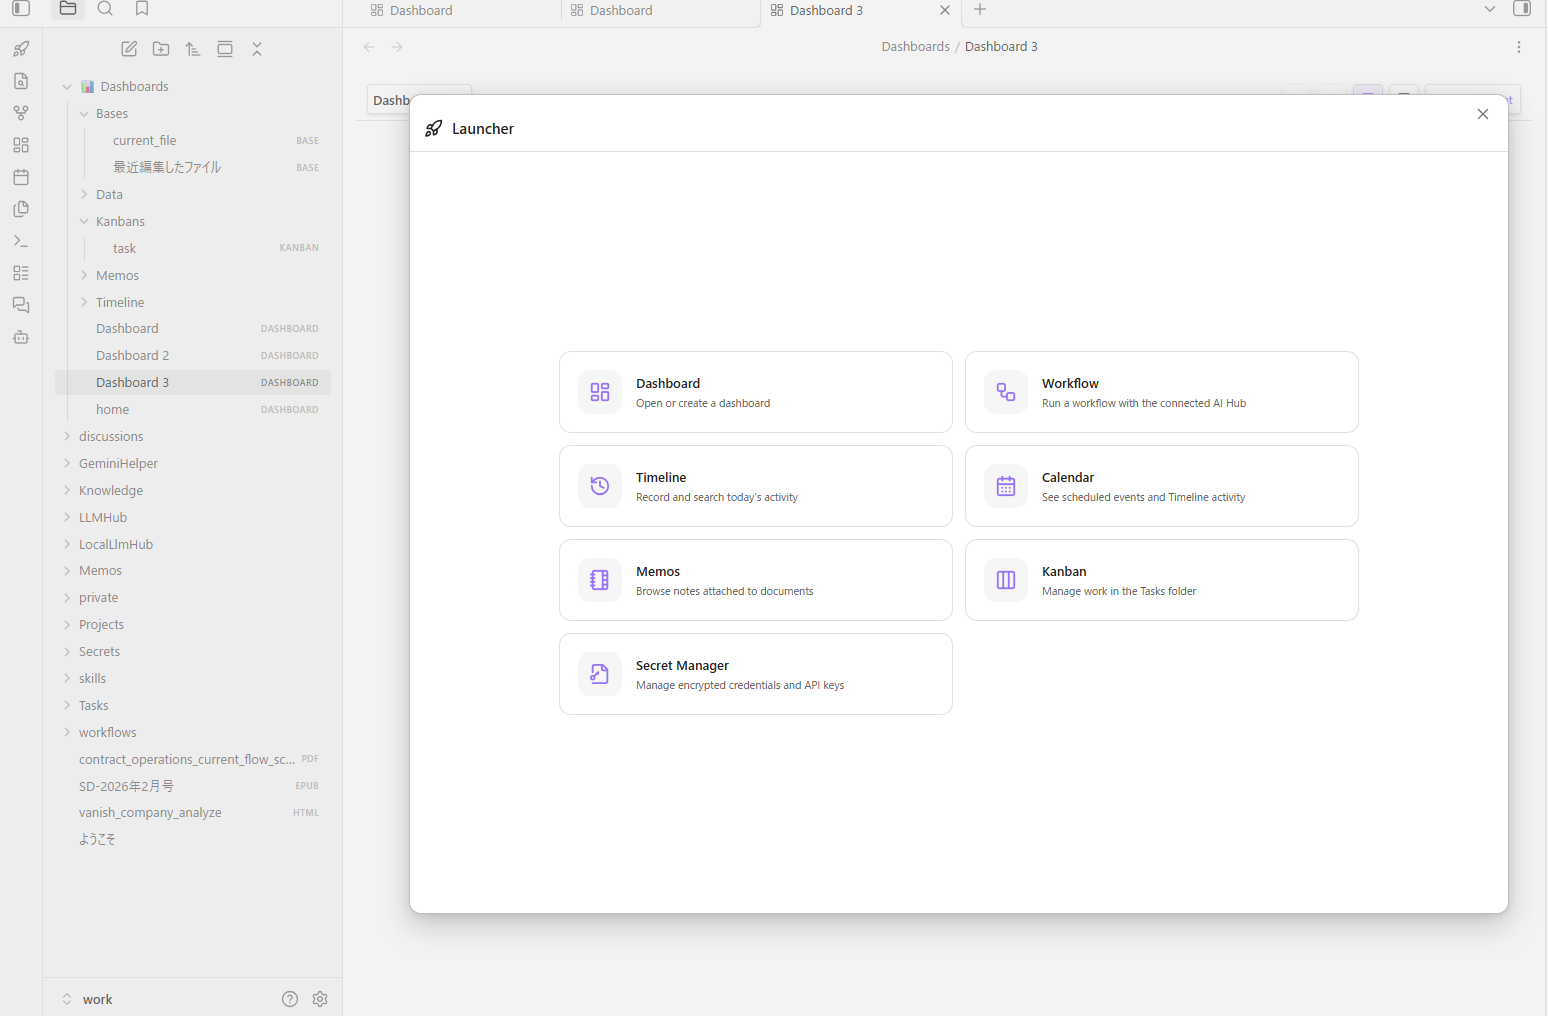Image resolution: width=1548 pixels, height=1016 pixels.
Task: Open the Timeline launcher card
Action: [x=756, y=486]
